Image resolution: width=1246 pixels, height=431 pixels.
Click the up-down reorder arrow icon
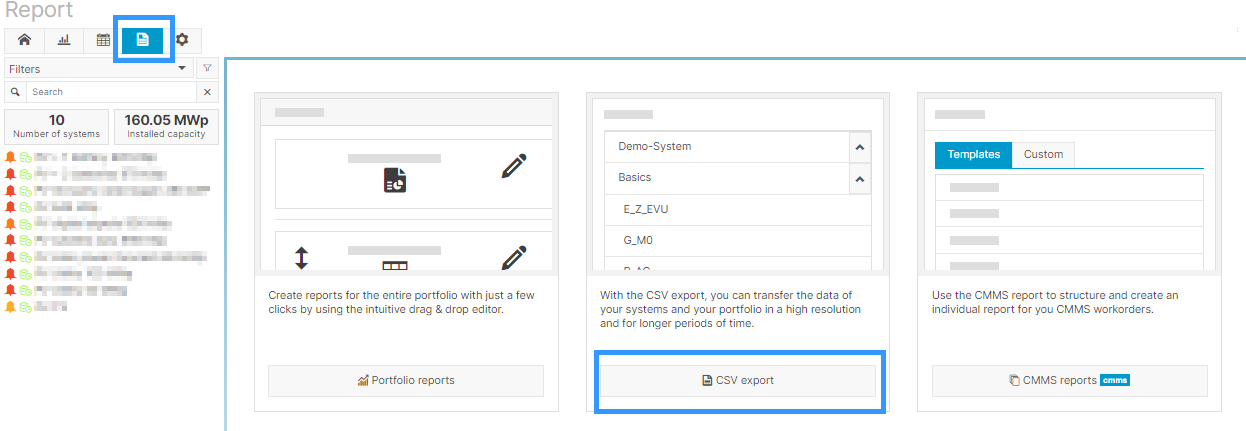click(x=301, y=258)
